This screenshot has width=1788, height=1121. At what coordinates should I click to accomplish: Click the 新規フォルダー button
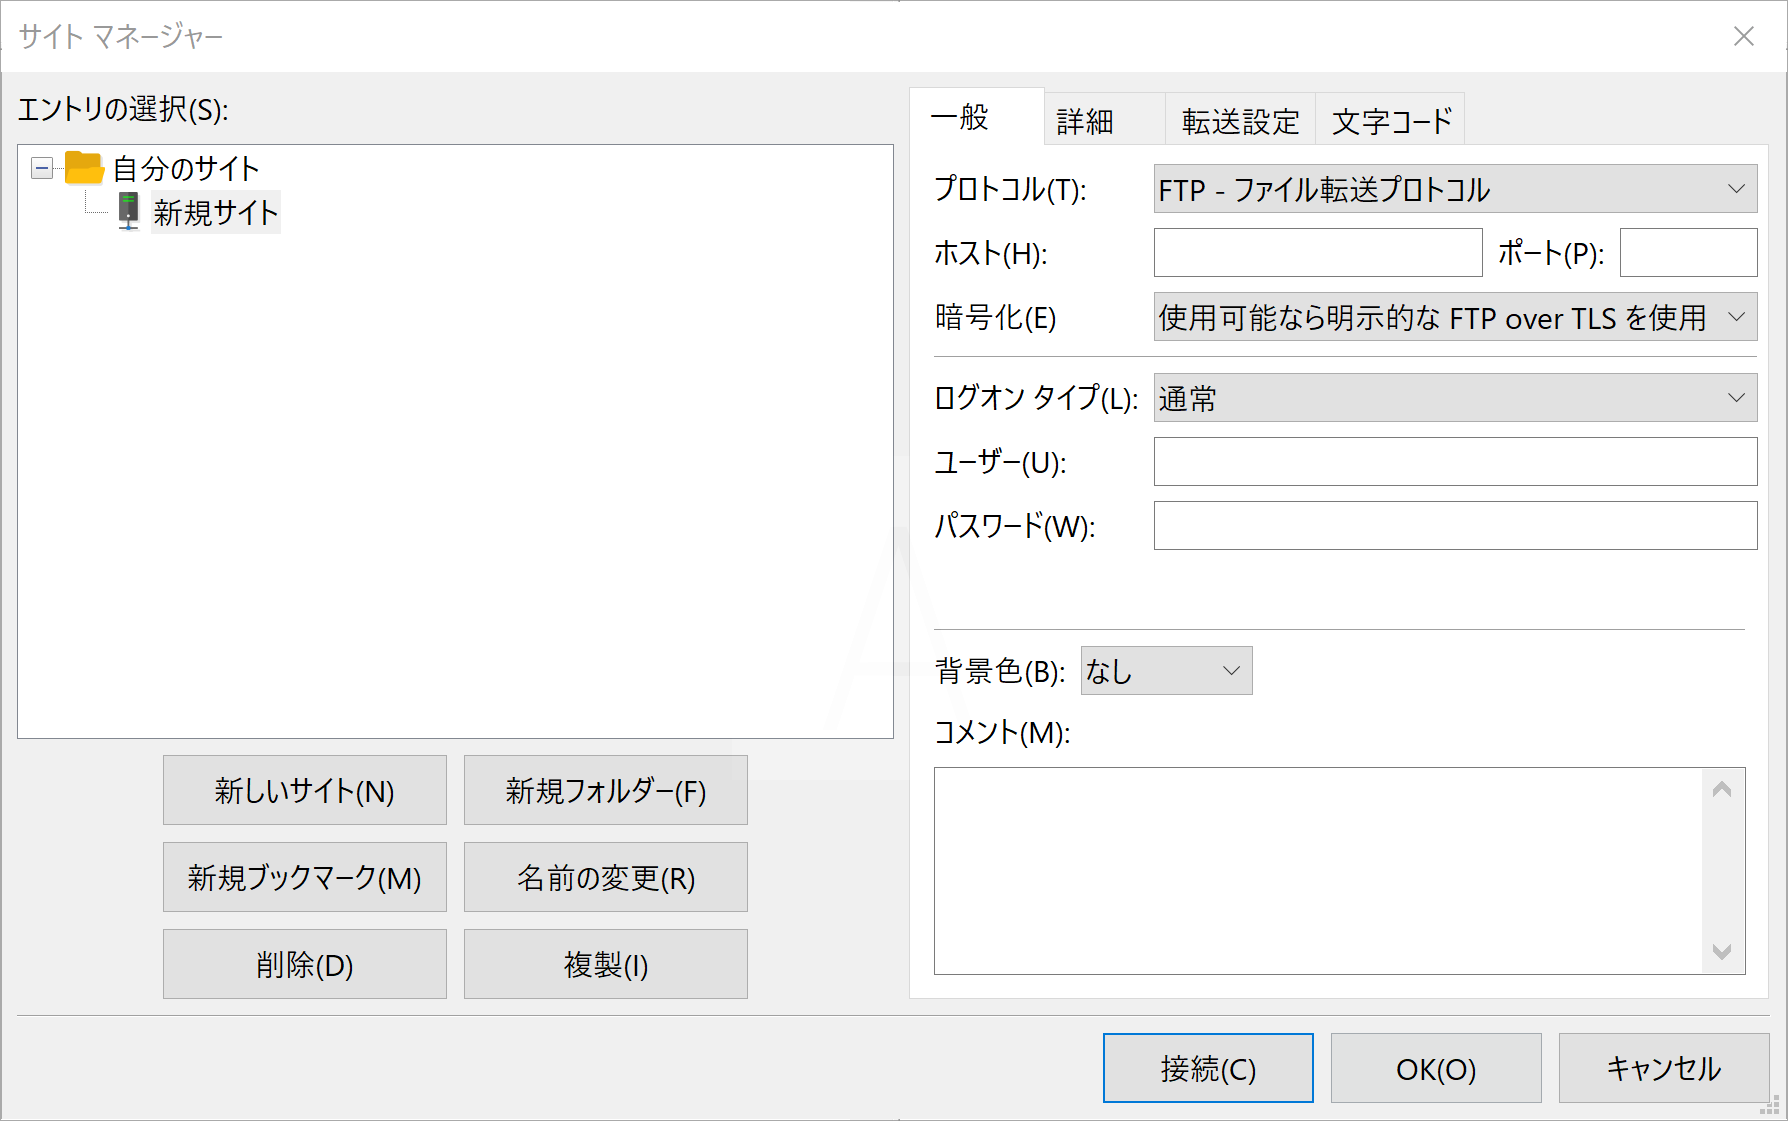click(604, 790)
